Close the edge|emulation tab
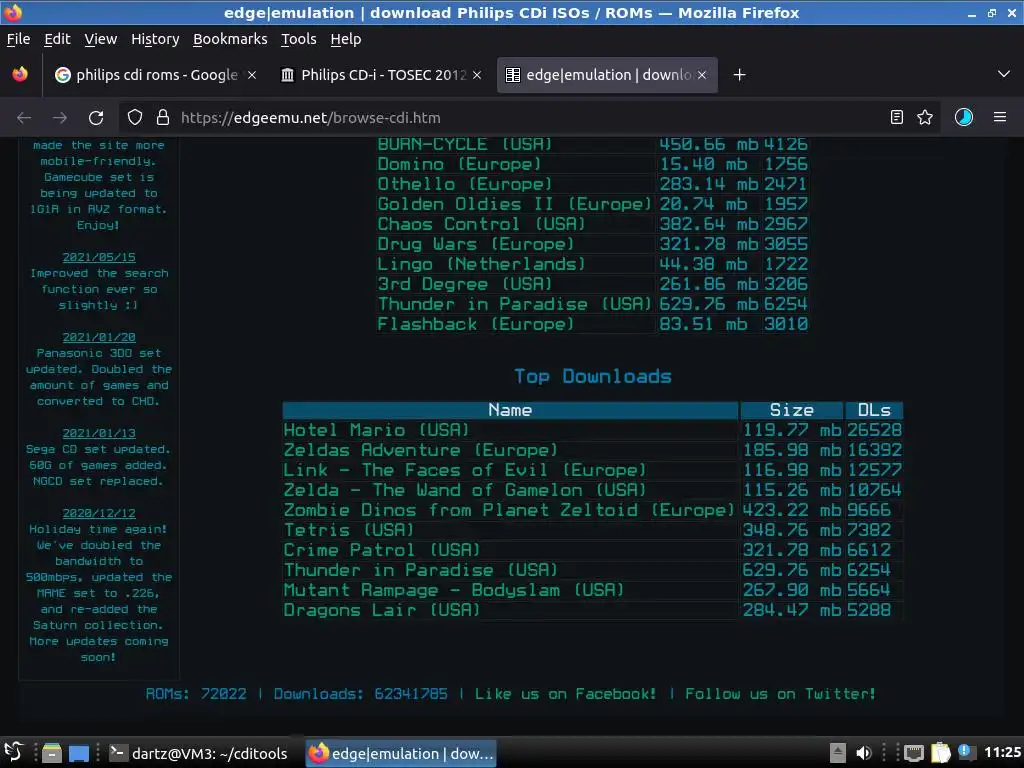The height and width of the screenshot is (768, 1024). coord(702,75)
